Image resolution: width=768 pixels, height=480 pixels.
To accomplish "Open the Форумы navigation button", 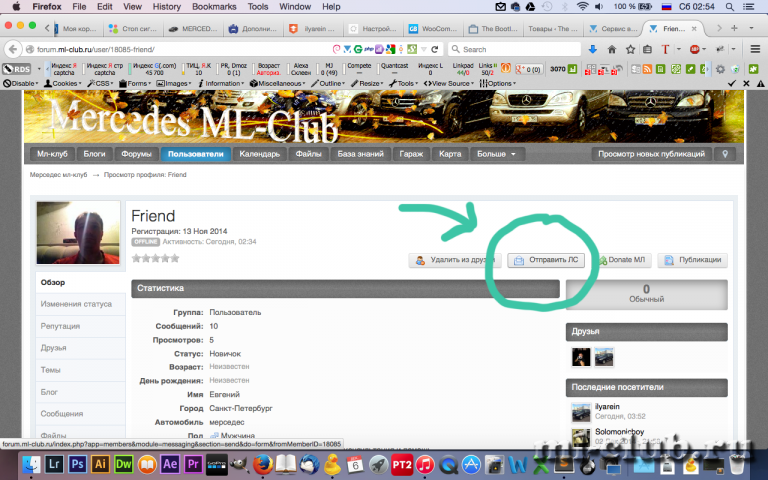I will click(136, 154).
